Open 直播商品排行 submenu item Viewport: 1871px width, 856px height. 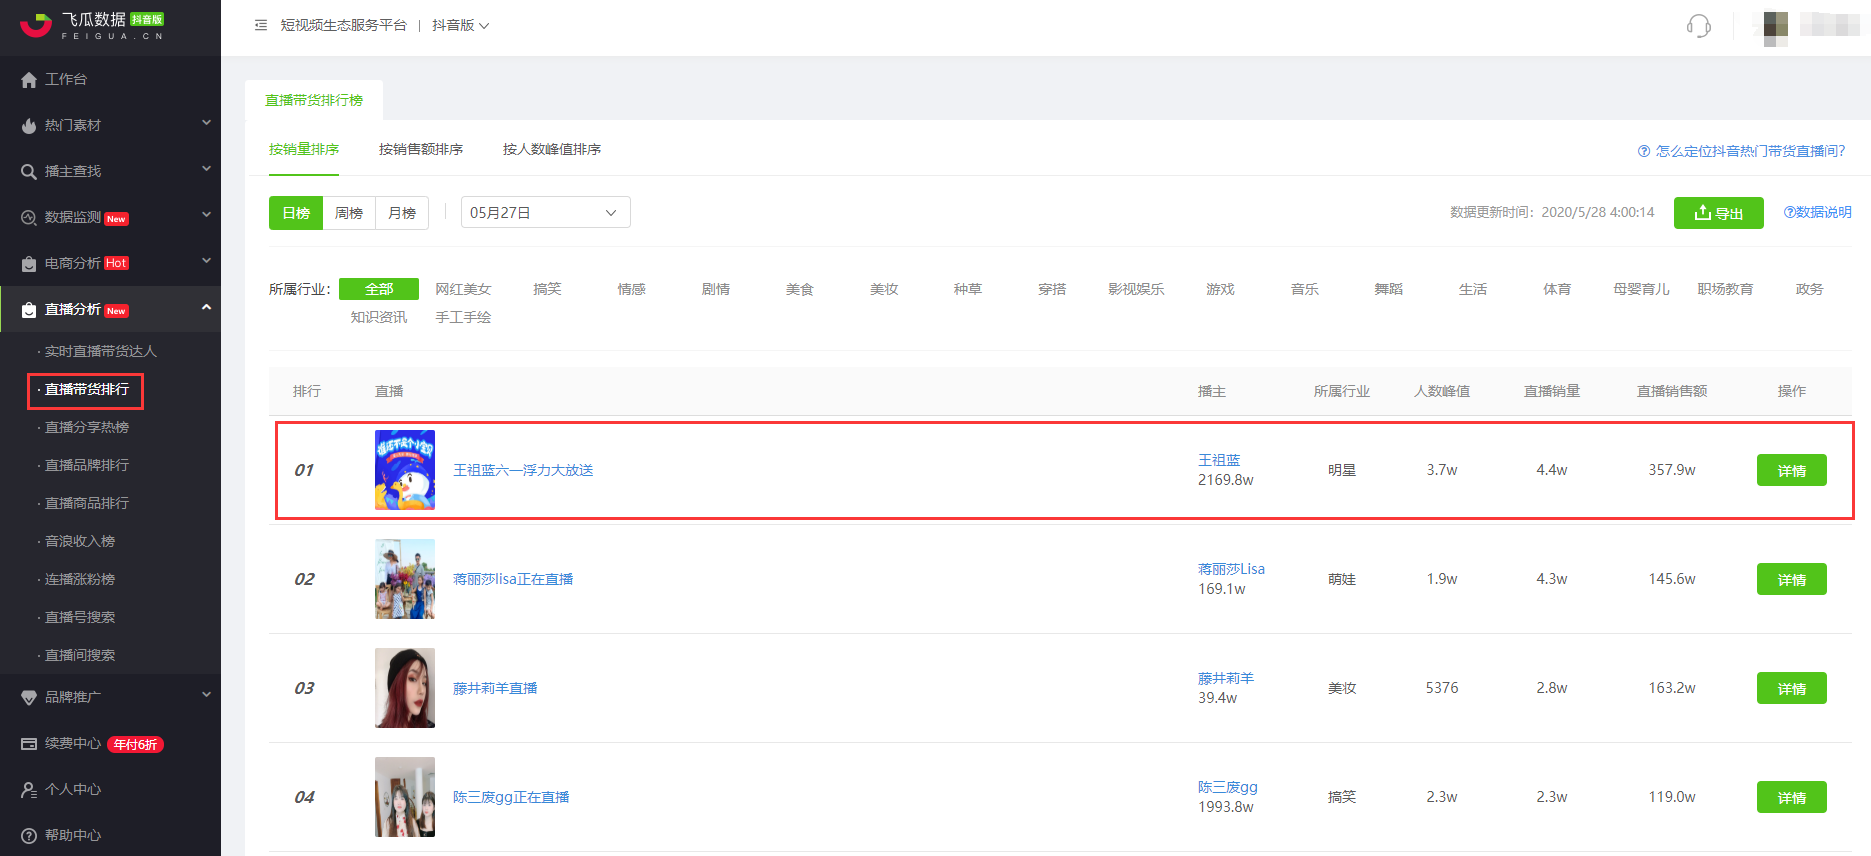[86, 503]
